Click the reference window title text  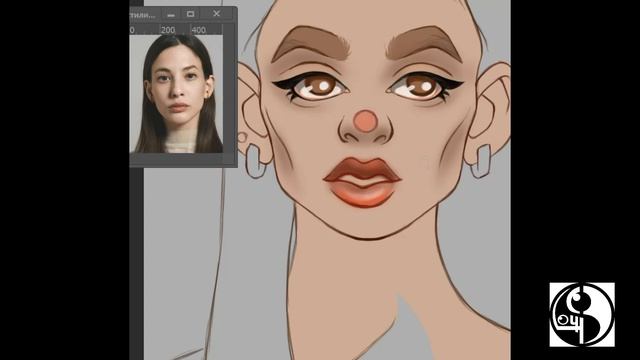[142, 15]
